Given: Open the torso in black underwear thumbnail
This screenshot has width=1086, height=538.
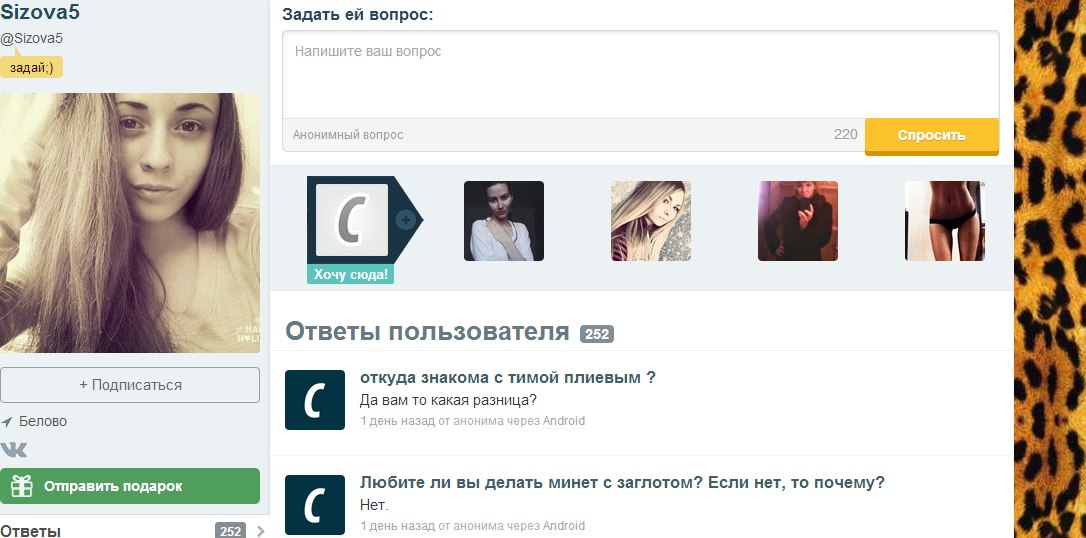Looking at the screenshot, I should 945,221.
